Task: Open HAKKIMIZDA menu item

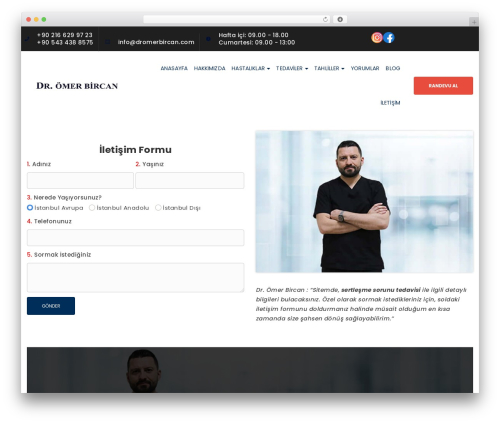Action: pyautogui.click(x=210, y=68)
